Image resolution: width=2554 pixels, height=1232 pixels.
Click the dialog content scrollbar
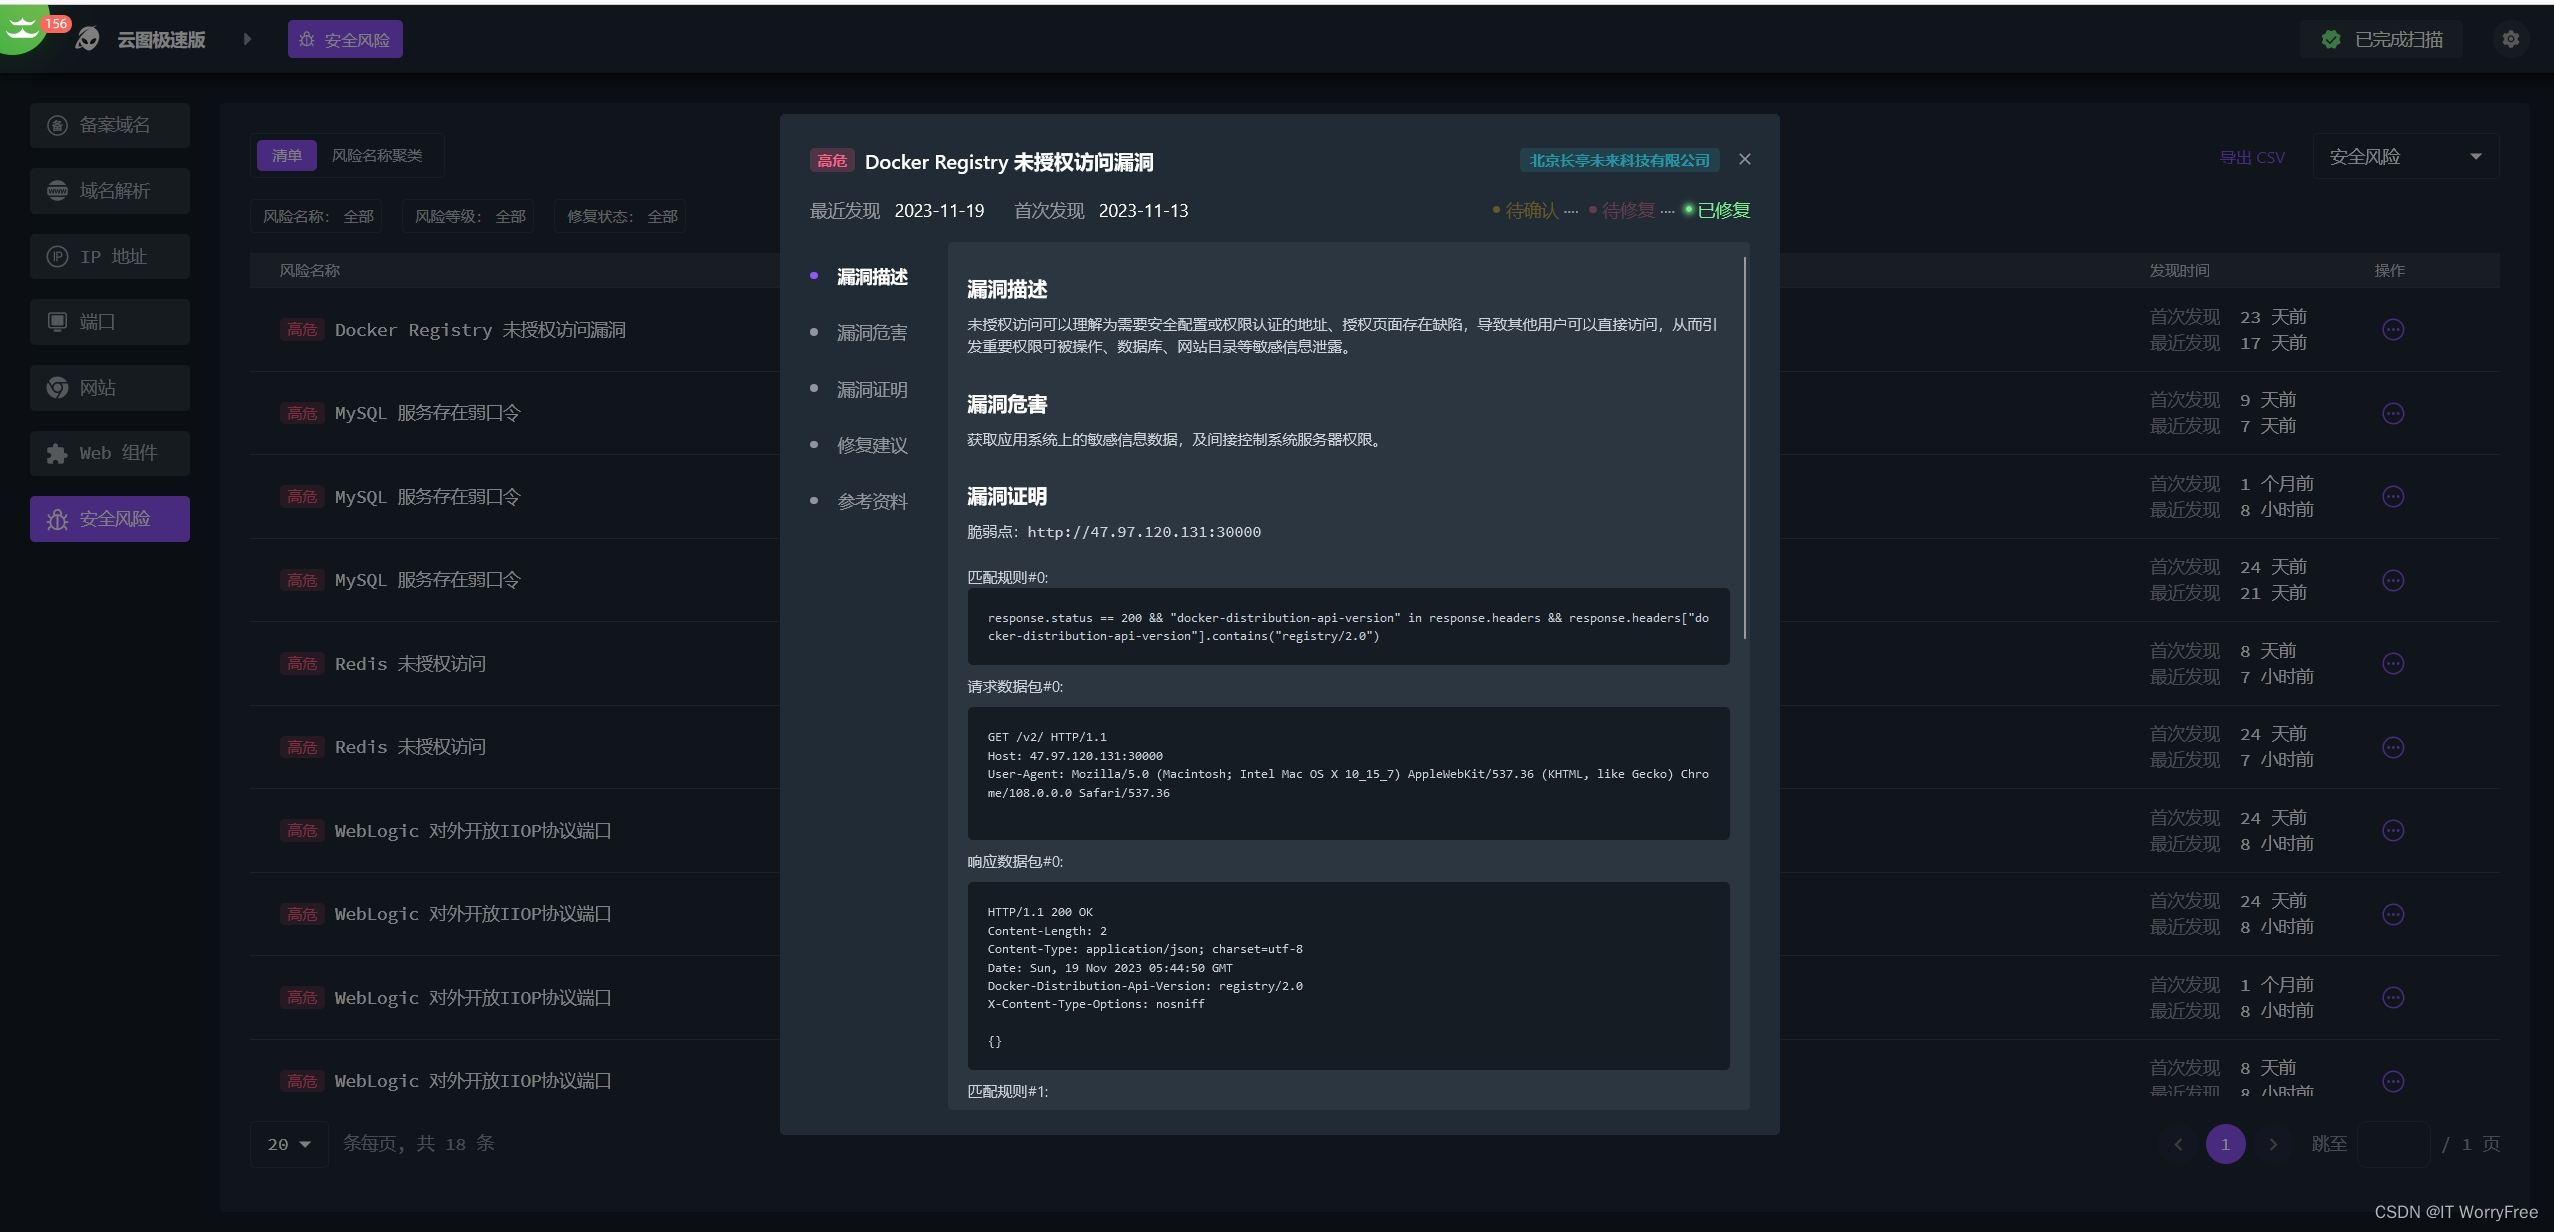[1745, 448]
